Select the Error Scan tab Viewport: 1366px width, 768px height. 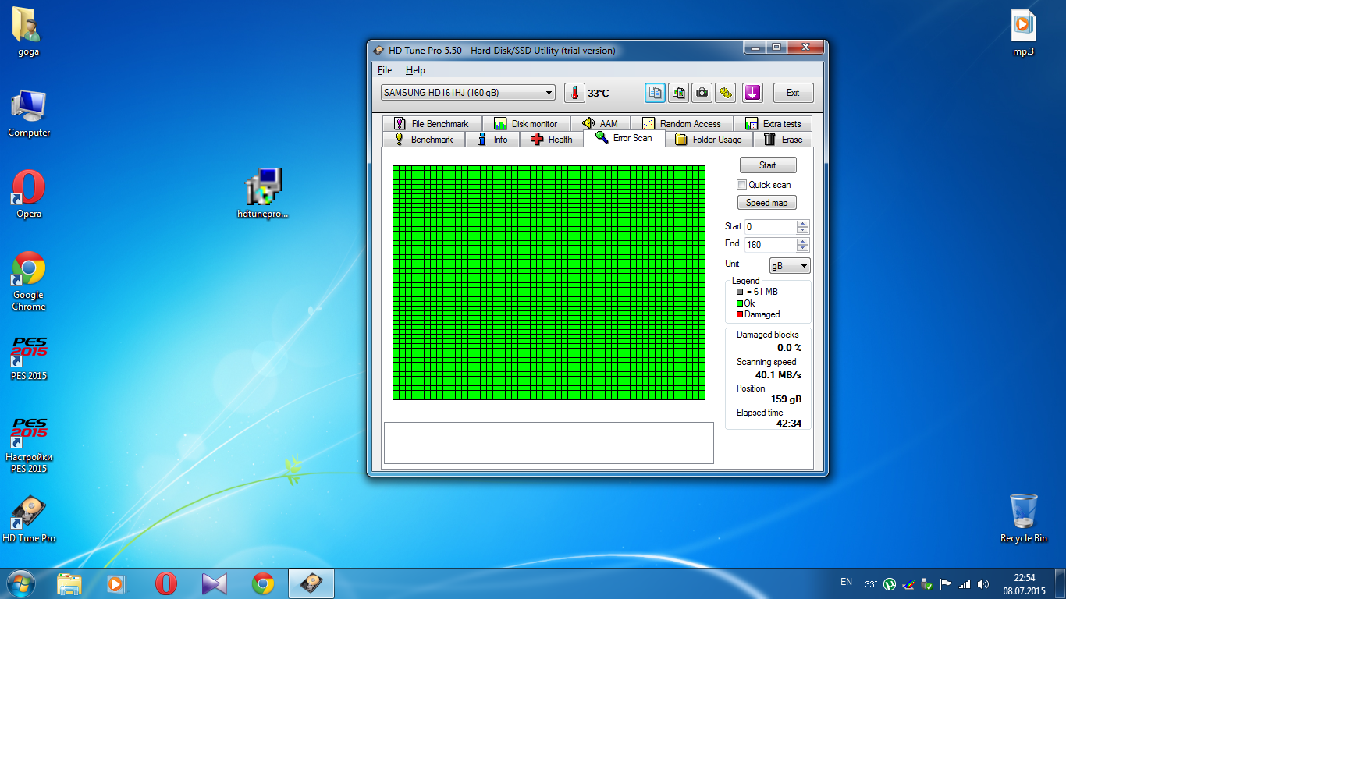(x=624, y=138)
